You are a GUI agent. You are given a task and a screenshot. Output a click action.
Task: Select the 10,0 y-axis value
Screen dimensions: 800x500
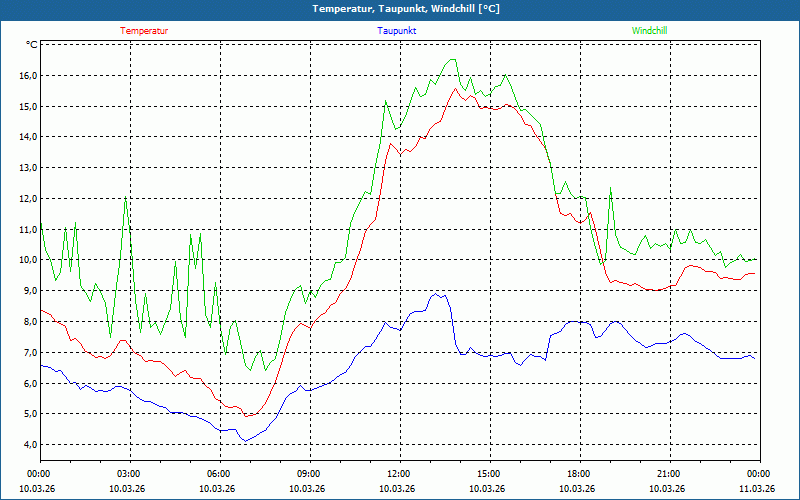(28, 260)
